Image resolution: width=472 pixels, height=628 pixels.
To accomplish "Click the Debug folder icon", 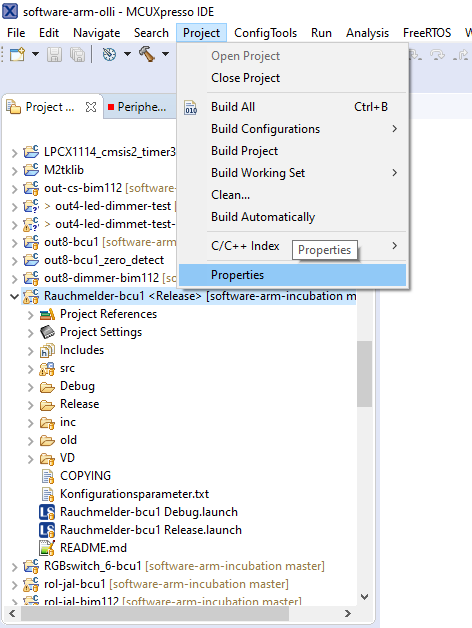I will pyautogui.click(x=47, y=386).
